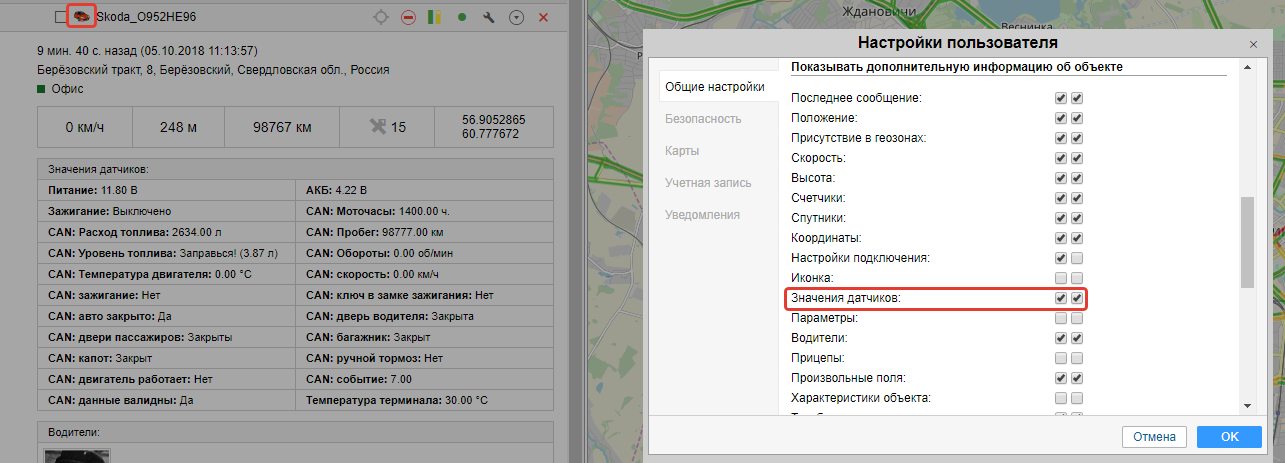Screen dimensions: 1285x463
Task: Remove the unit with the red X icon
Action: (543, 17)
